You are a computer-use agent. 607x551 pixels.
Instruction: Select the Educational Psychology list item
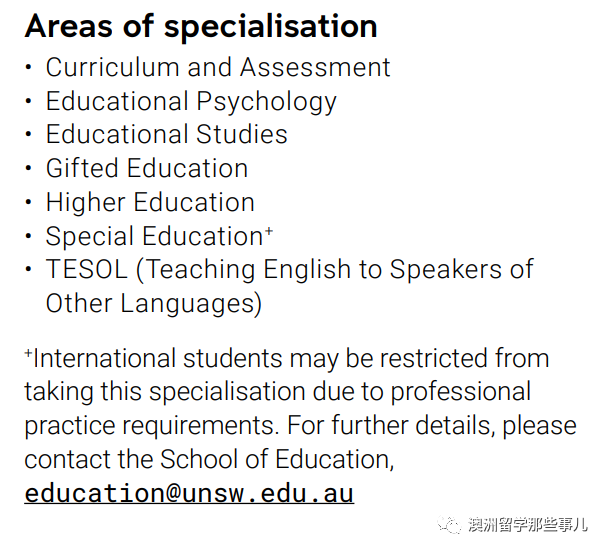[191, 101]
